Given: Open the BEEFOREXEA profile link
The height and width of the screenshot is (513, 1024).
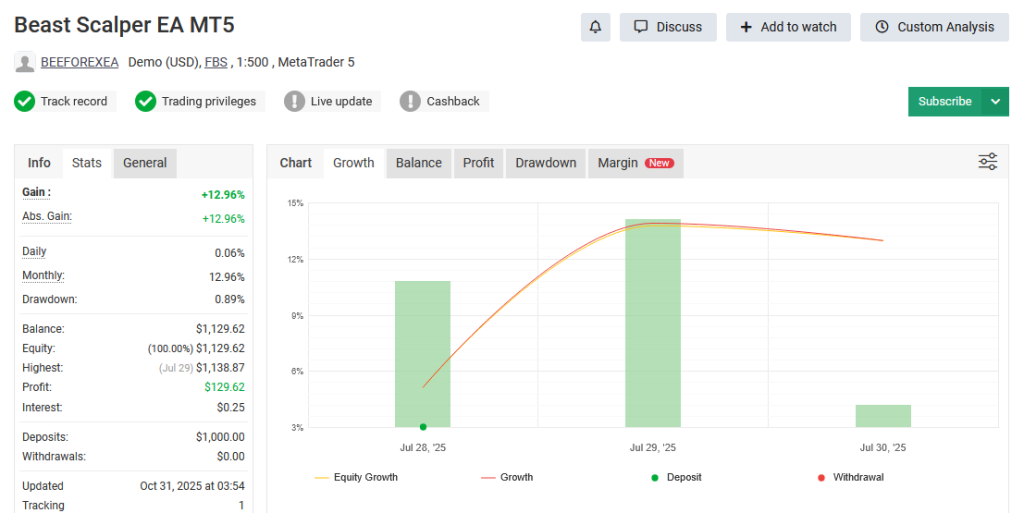Looking at the screenshot, I should (x=80, y=62).
